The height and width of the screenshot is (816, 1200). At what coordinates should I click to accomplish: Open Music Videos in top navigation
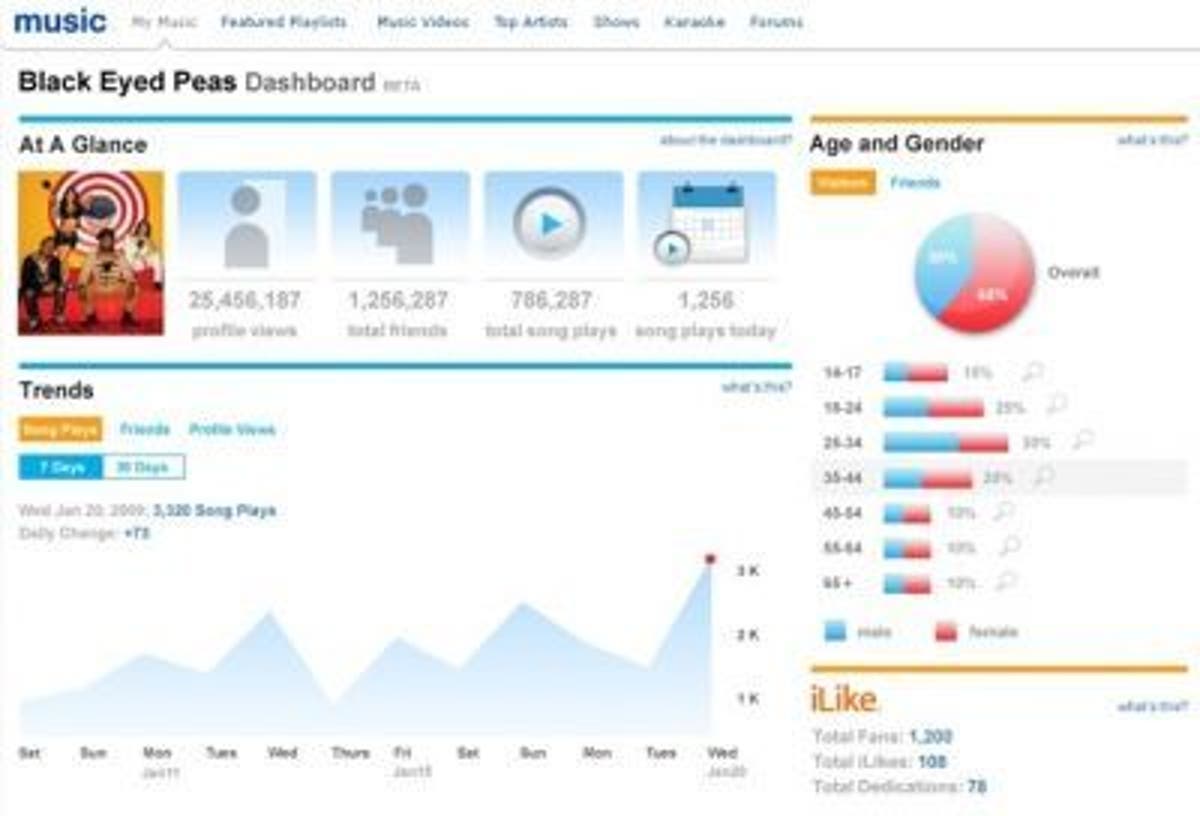point(422,22)
